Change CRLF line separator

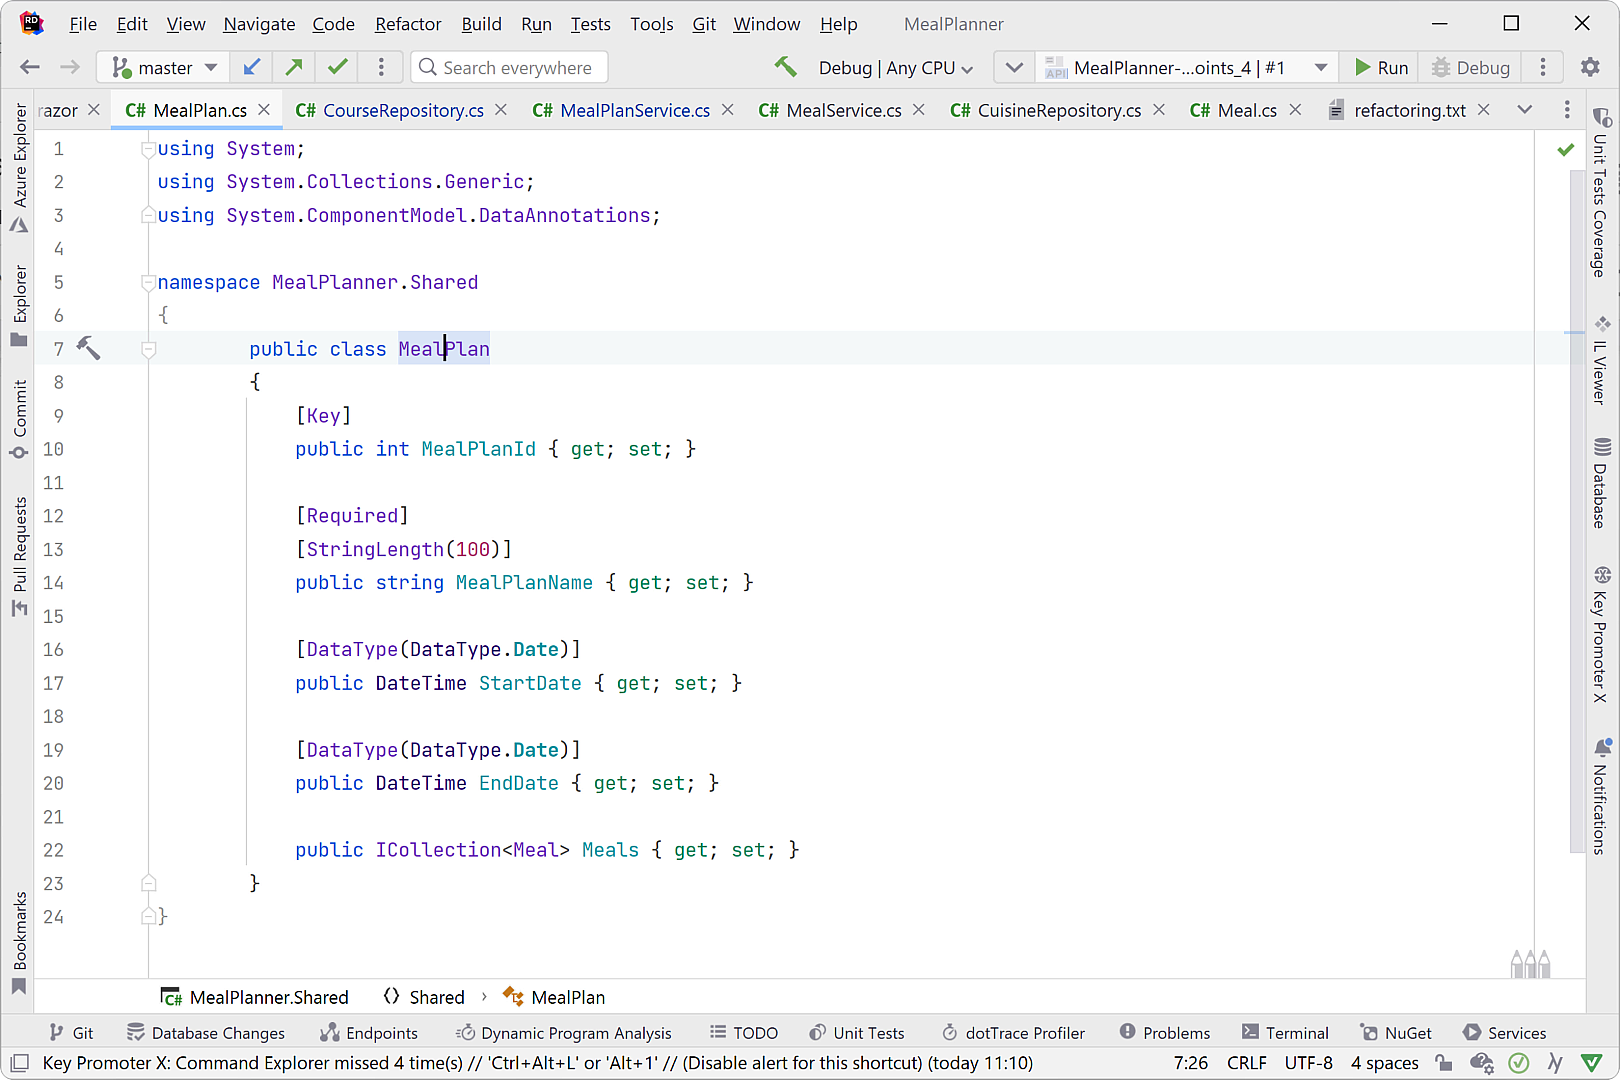(1246, 1062)
